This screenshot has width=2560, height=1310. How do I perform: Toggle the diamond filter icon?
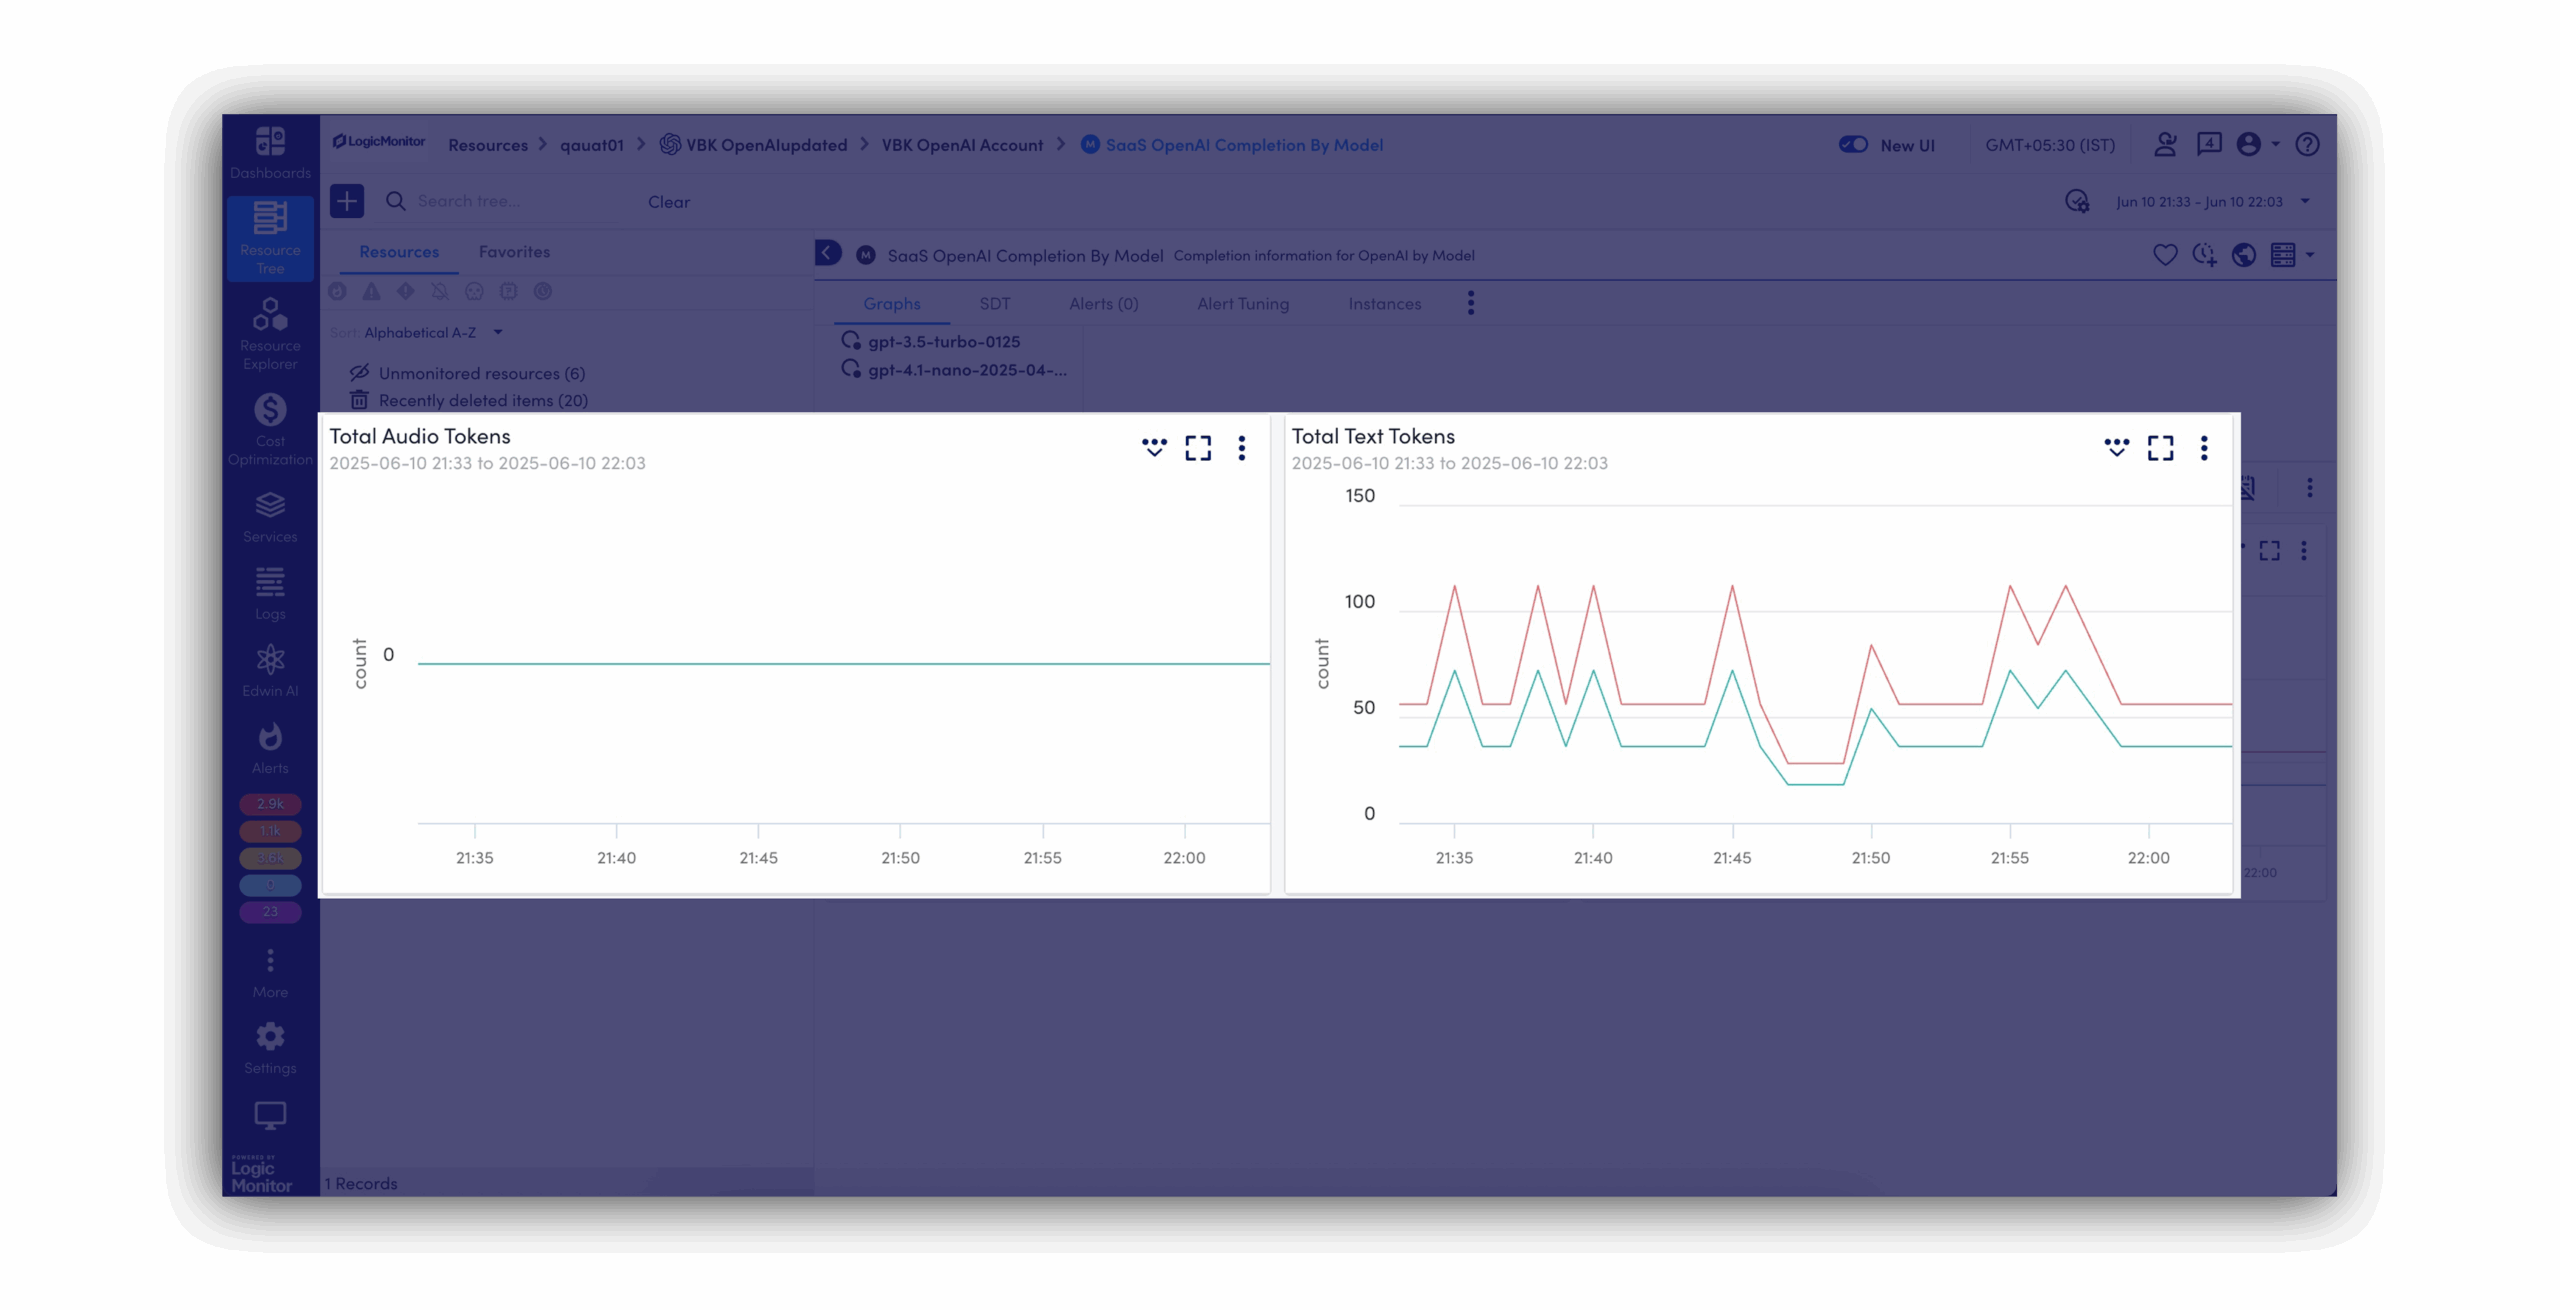tap(405, 291)
